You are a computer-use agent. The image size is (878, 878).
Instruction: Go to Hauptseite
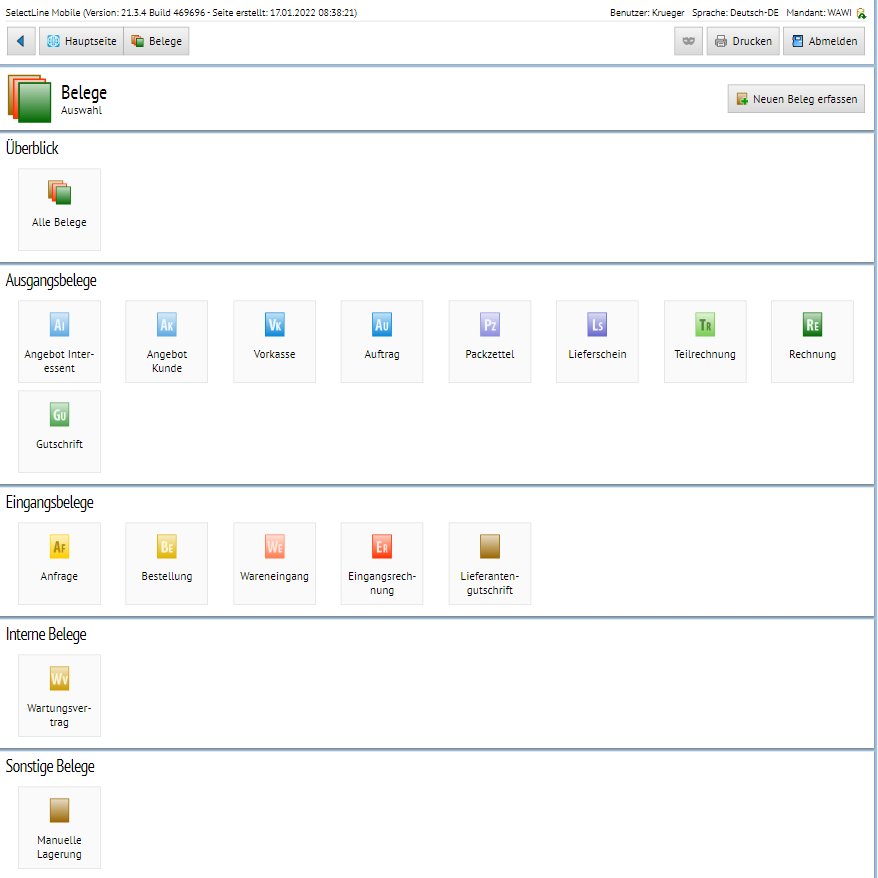(x=82, y=41)
